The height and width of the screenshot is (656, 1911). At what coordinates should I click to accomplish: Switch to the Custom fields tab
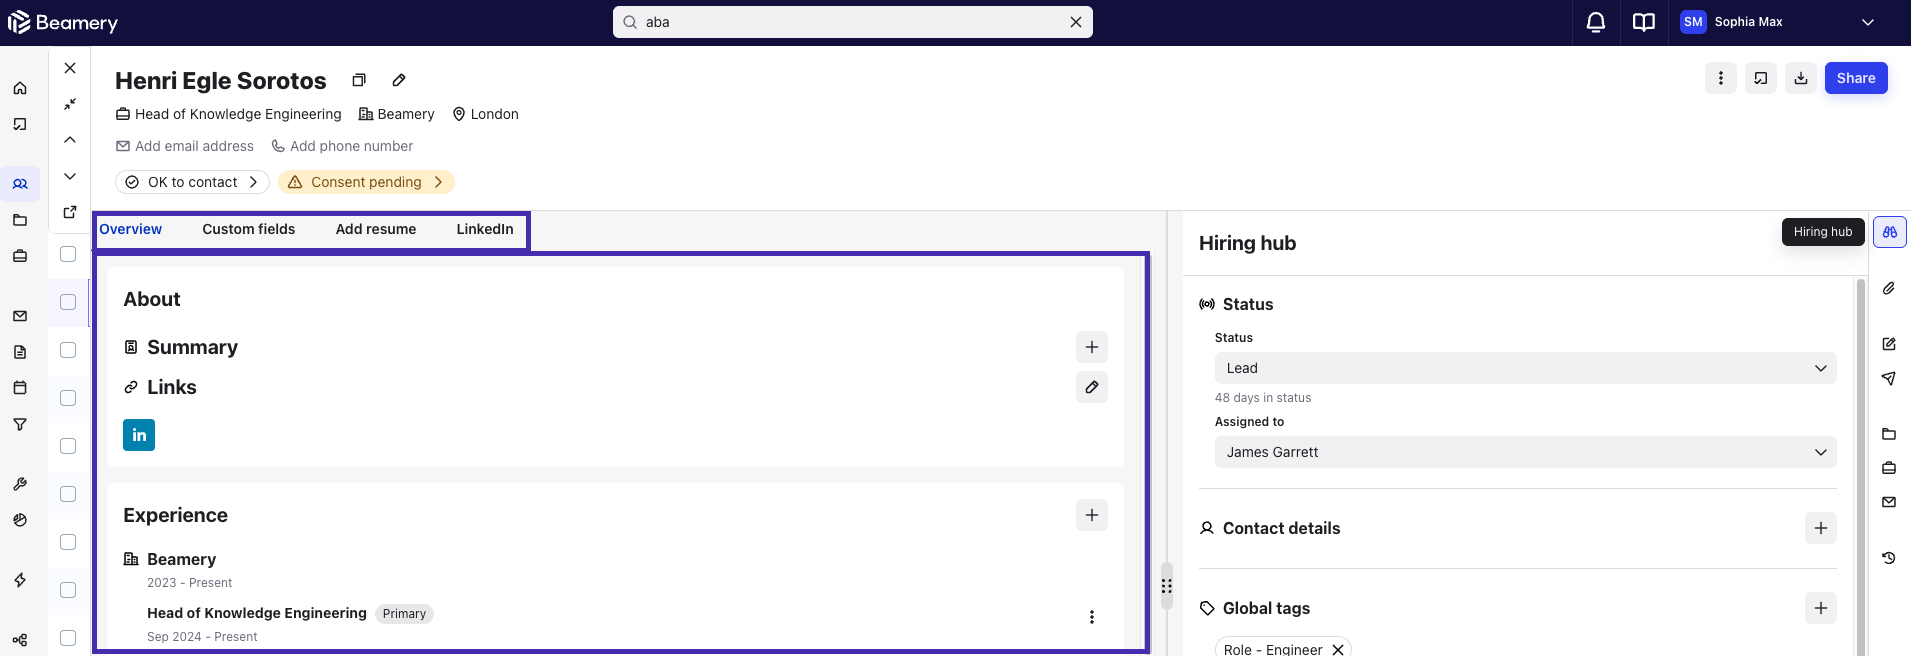[249, 229]
